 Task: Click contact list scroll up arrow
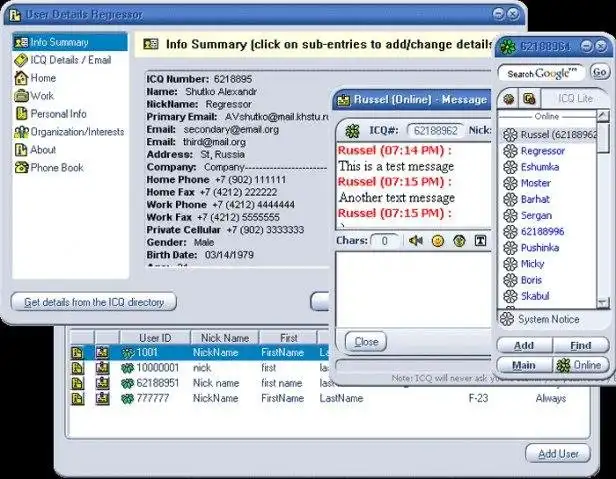603,116
